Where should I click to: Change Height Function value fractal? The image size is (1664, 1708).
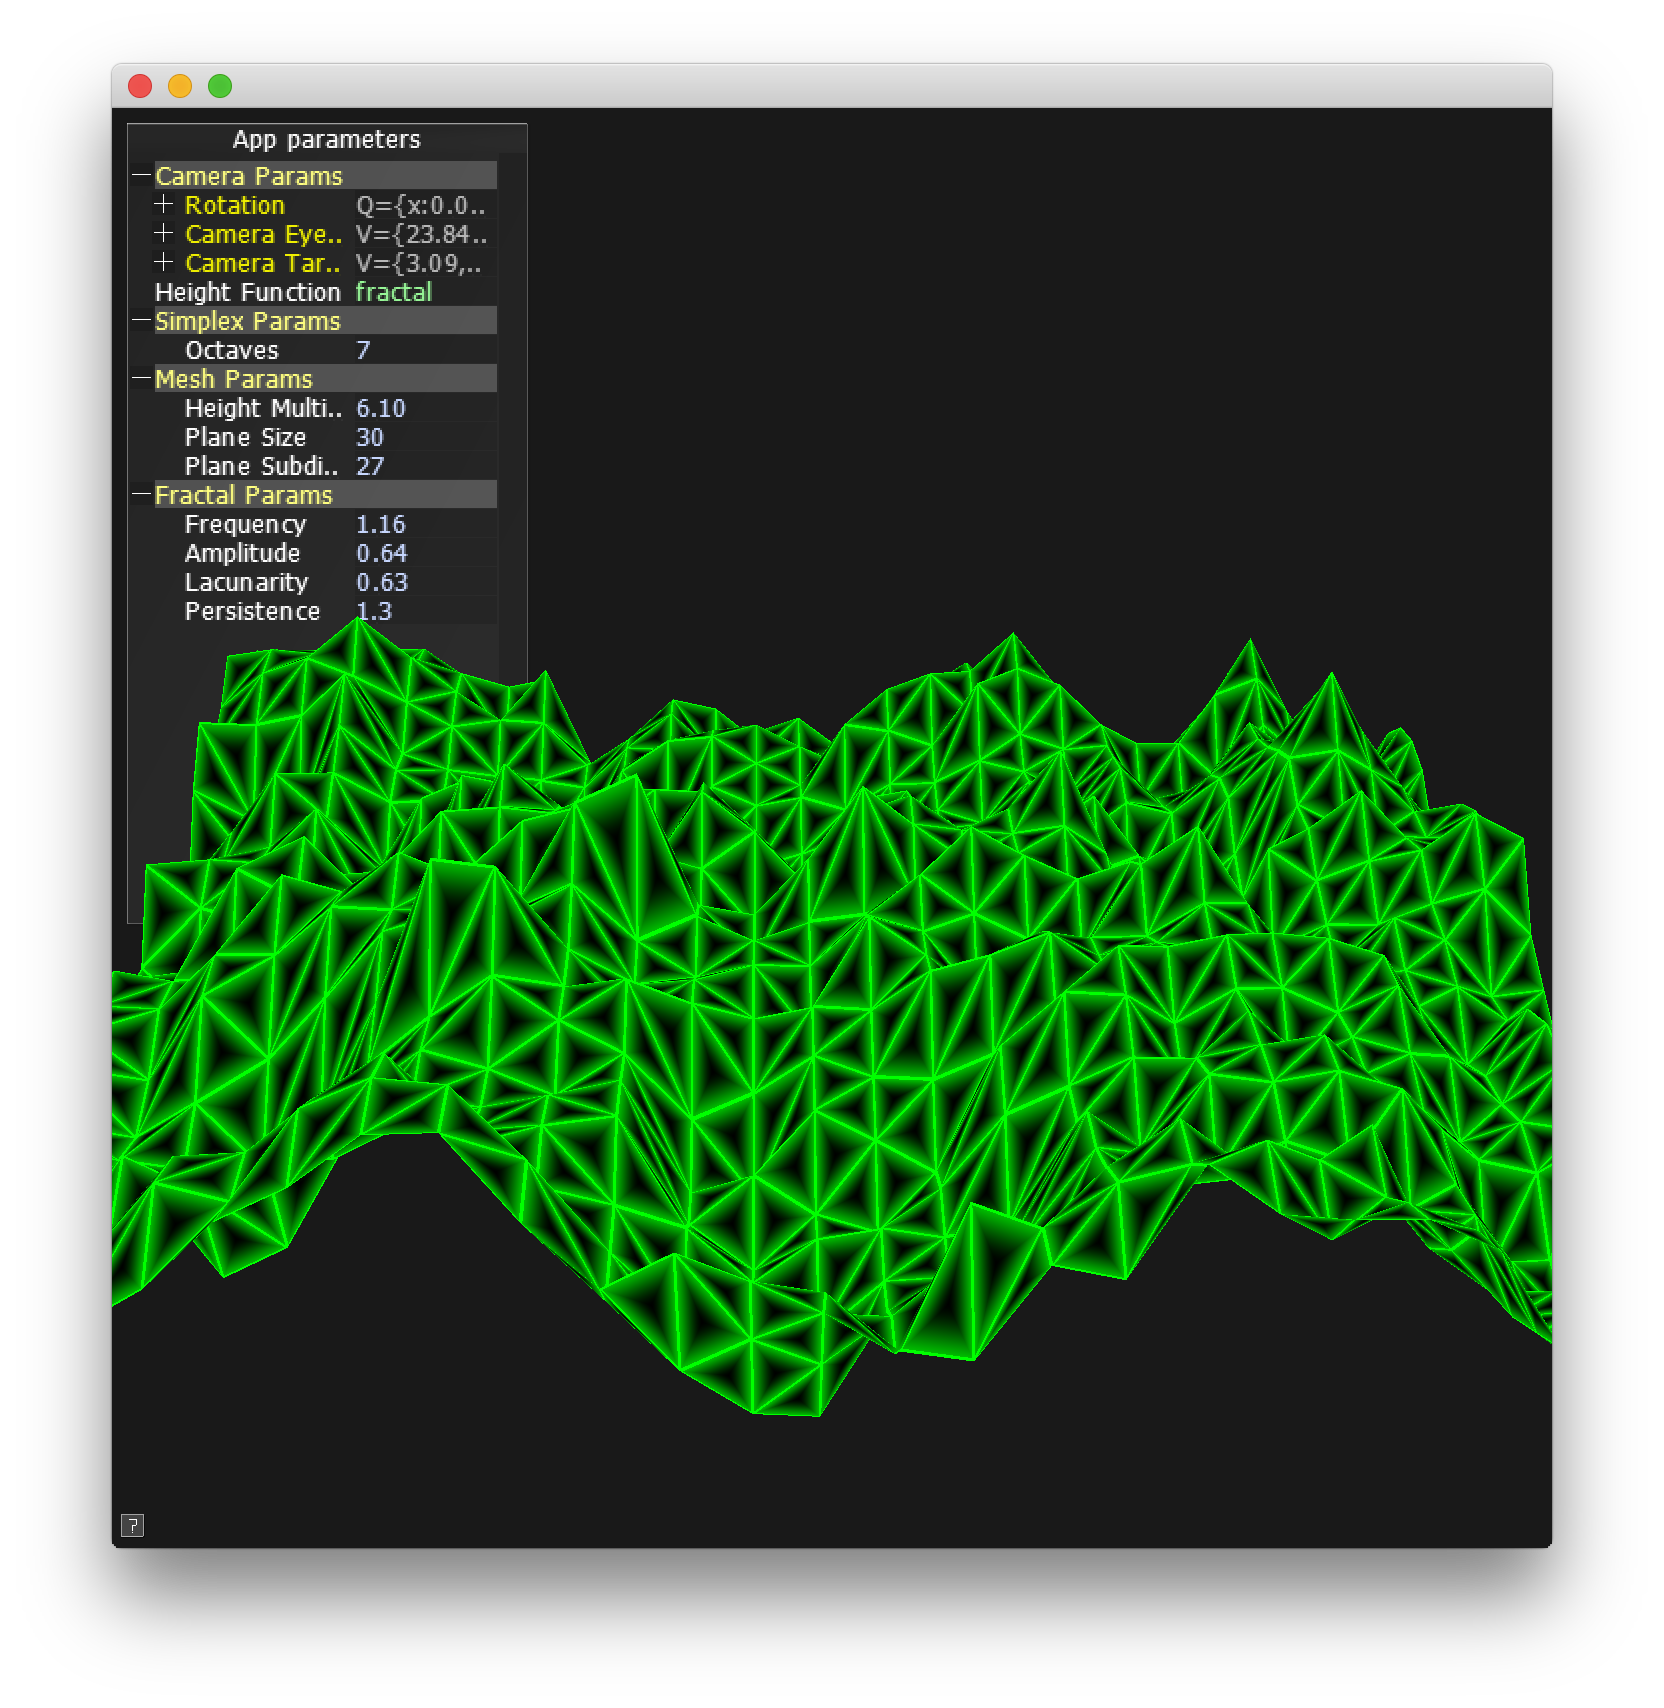393,292
